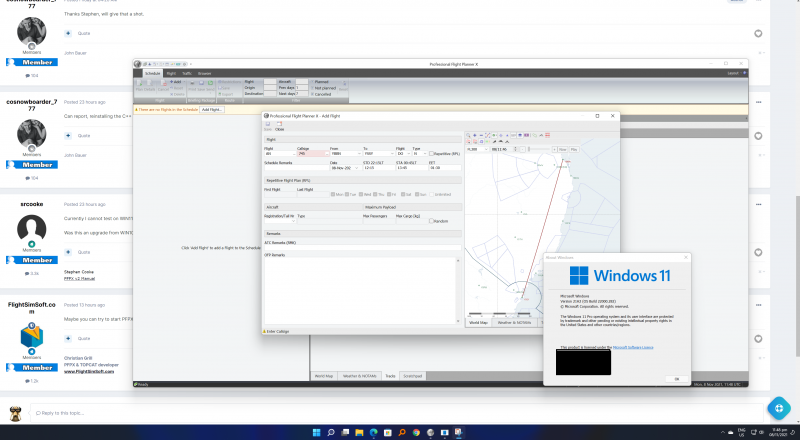Viewport: 800px width, 440px height.
Task: Tick the Random payload checkbox
Action: 431,221
